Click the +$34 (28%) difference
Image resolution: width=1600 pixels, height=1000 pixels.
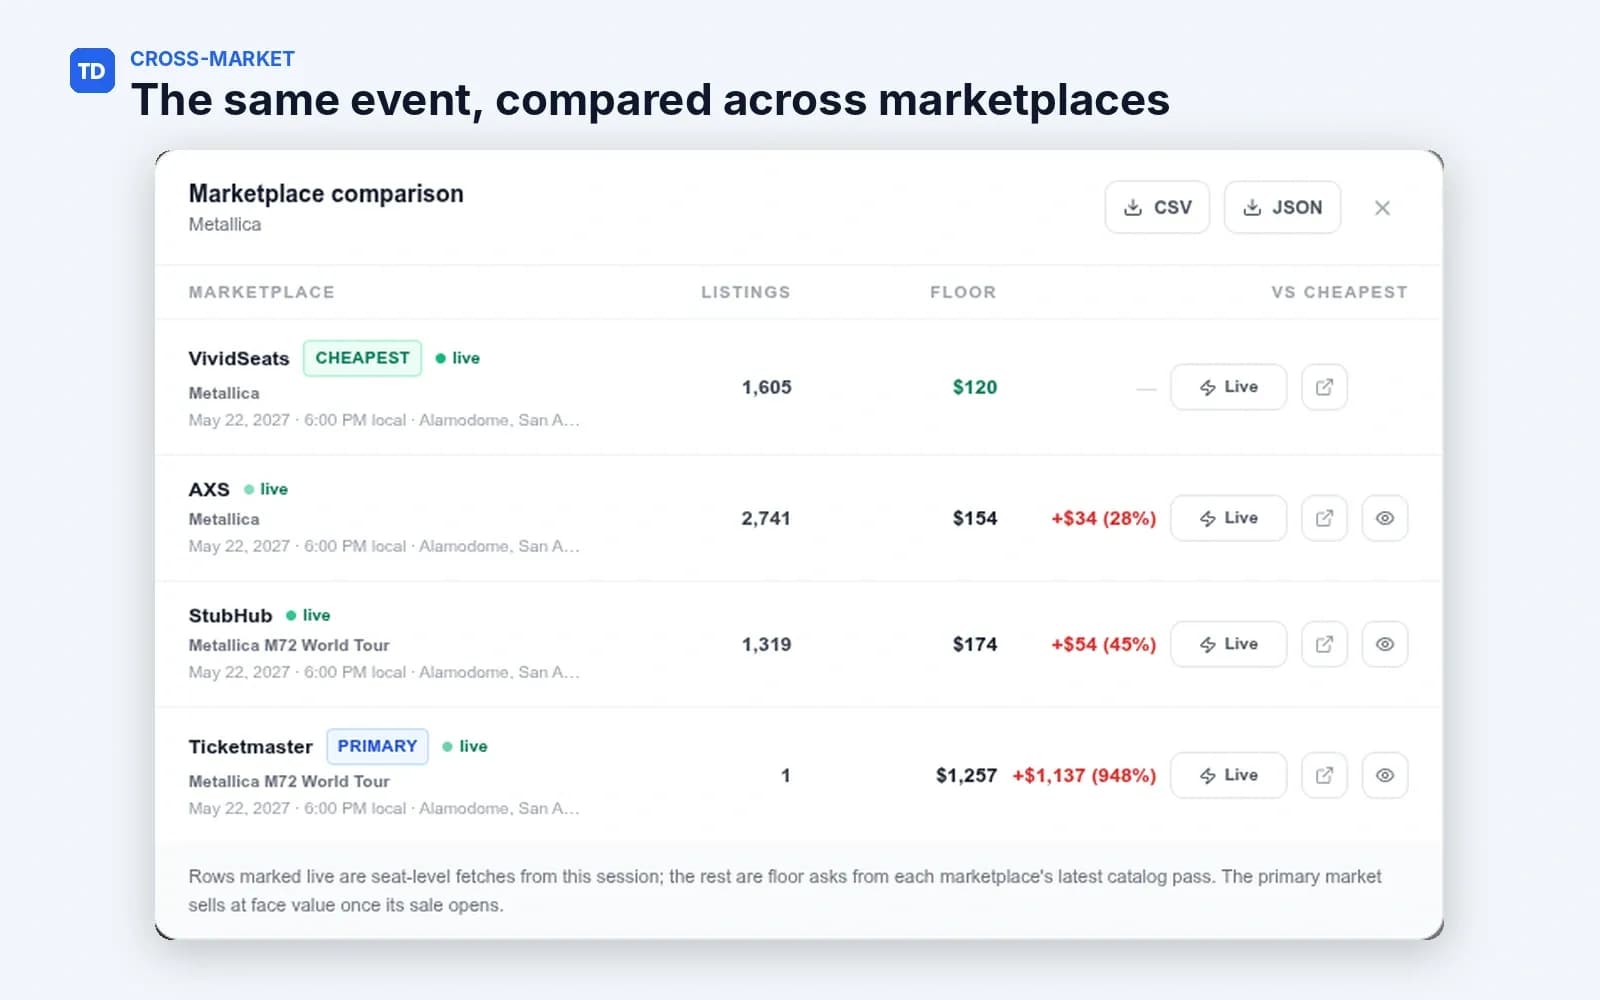point(1103,518)
